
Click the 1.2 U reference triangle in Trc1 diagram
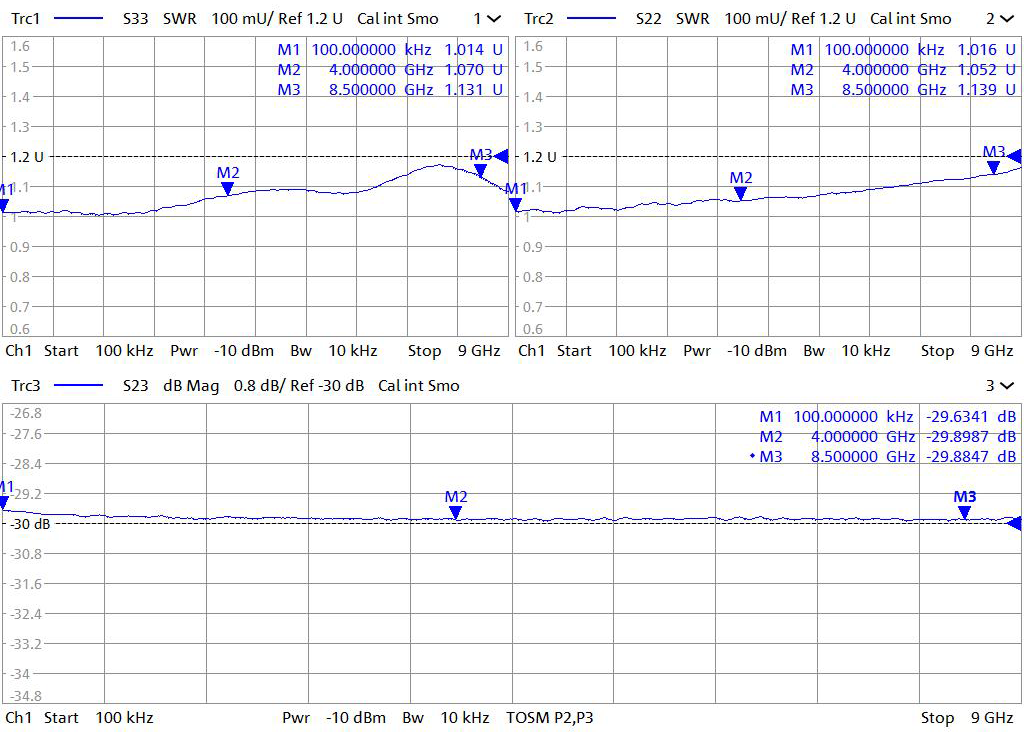502,156
